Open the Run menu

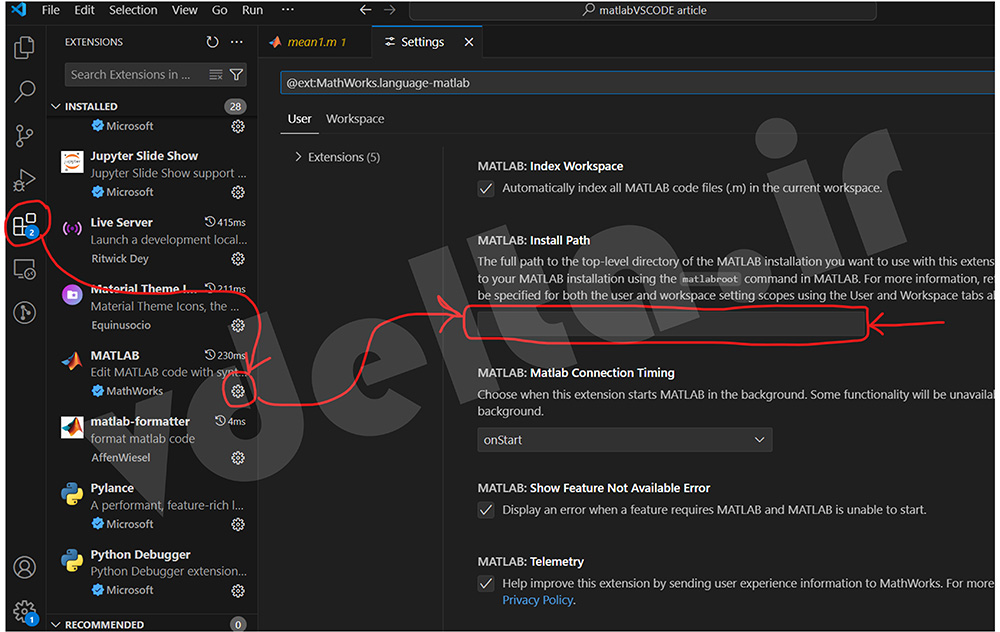[253, 10]
